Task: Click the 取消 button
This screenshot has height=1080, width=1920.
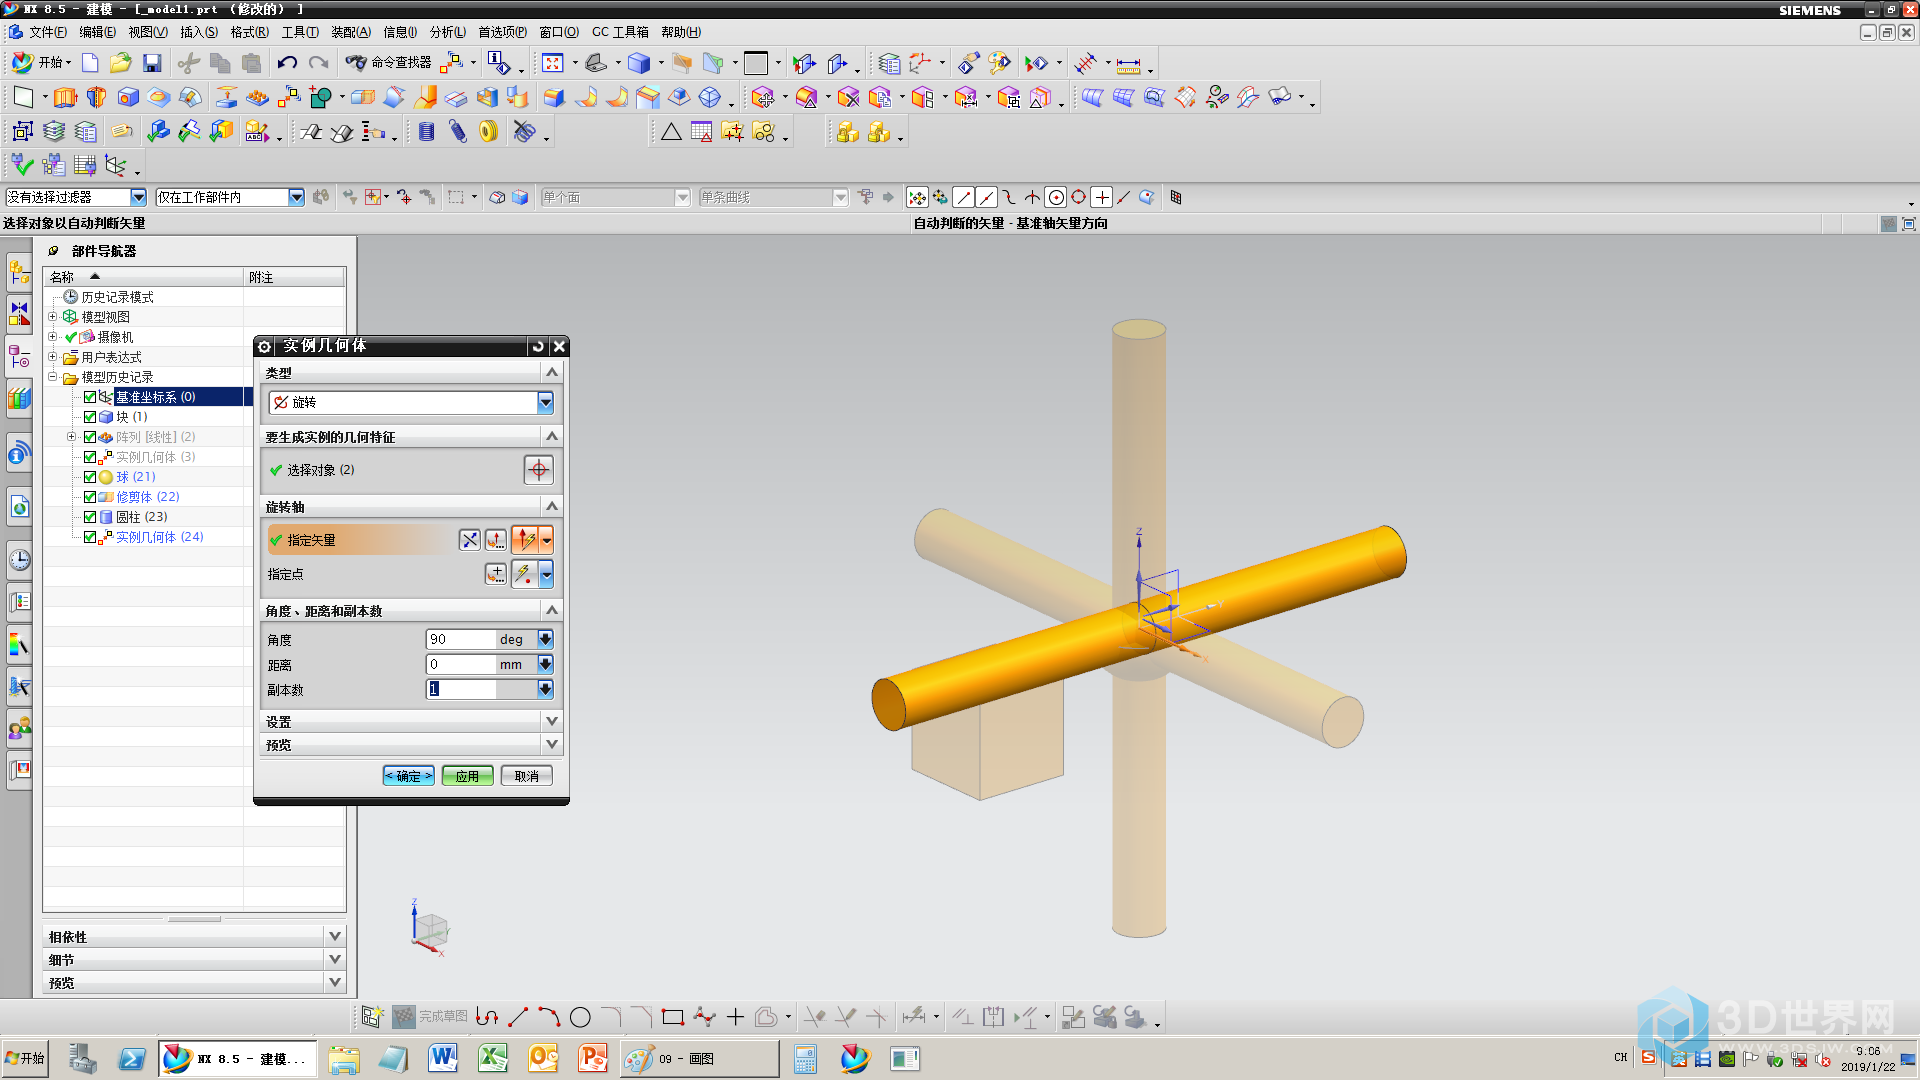Action: 527,776
